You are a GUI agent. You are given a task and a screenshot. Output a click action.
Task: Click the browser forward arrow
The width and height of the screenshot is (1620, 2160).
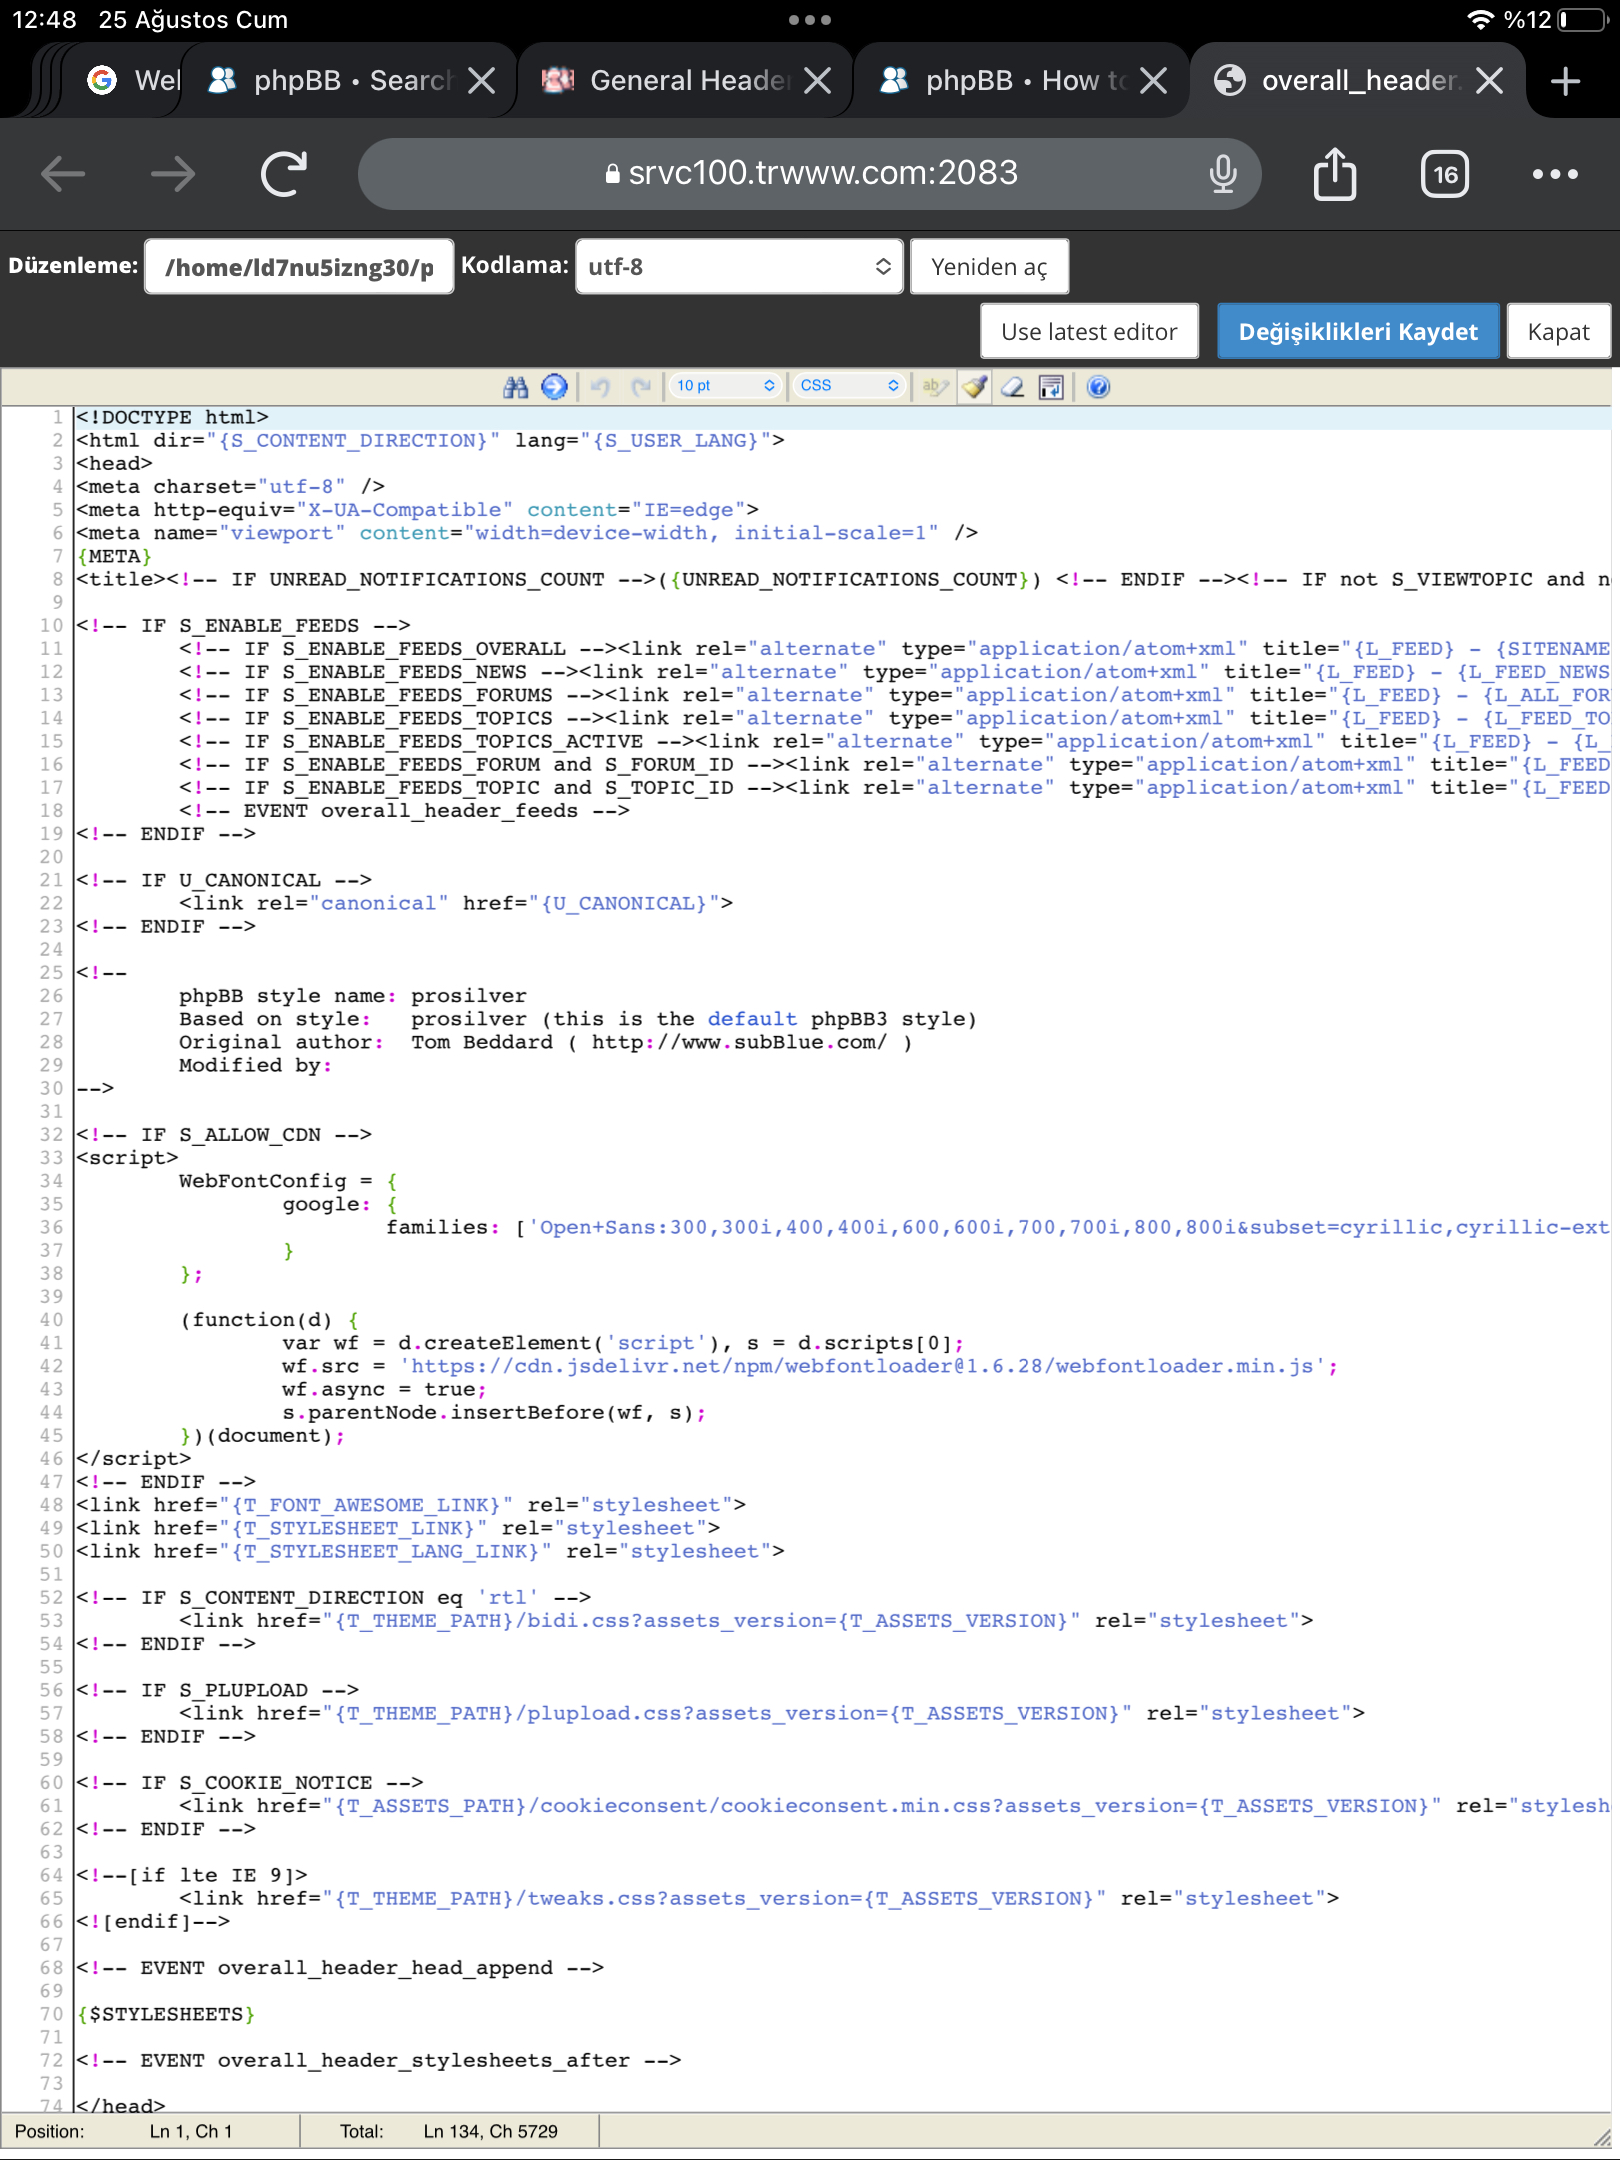(173, 174)
